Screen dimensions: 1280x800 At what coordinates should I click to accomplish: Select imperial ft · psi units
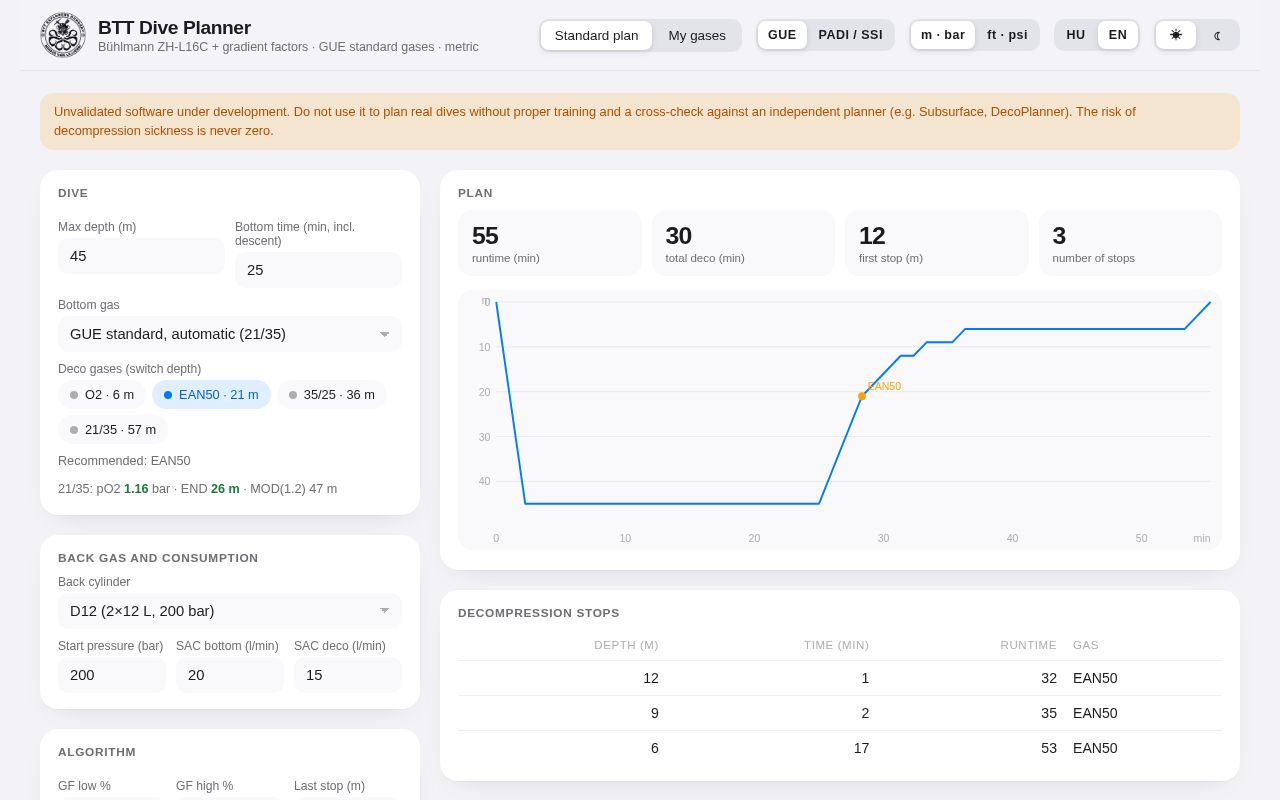click(x=1007, y=35)
